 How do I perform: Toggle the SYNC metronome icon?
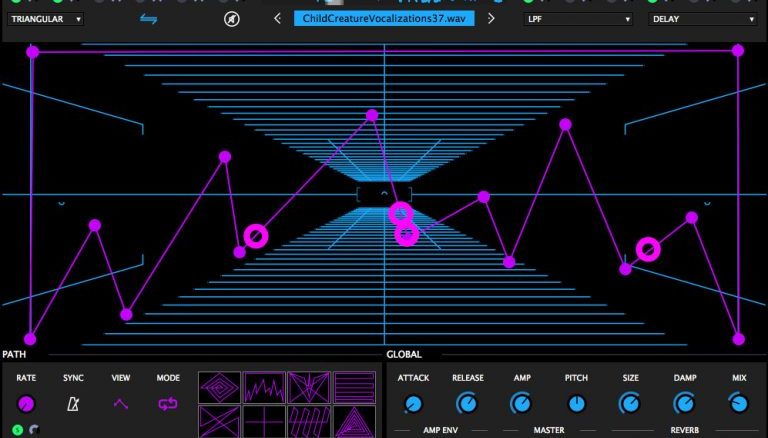coord(73,404)
